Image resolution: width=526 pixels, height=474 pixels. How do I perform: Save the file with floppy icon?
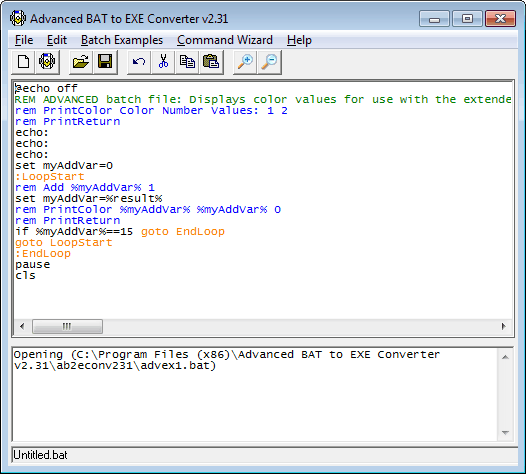tap(105, 62)
